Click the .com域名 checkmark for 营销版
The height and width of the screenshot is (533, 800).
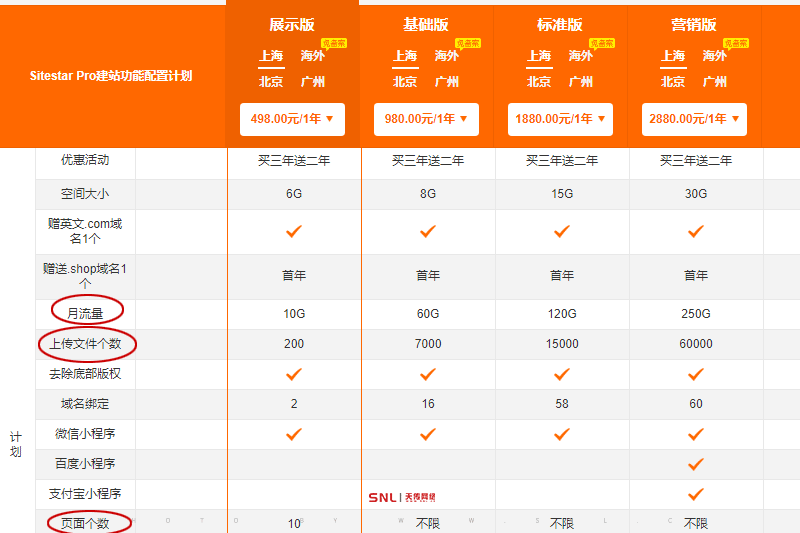point(696,232)
